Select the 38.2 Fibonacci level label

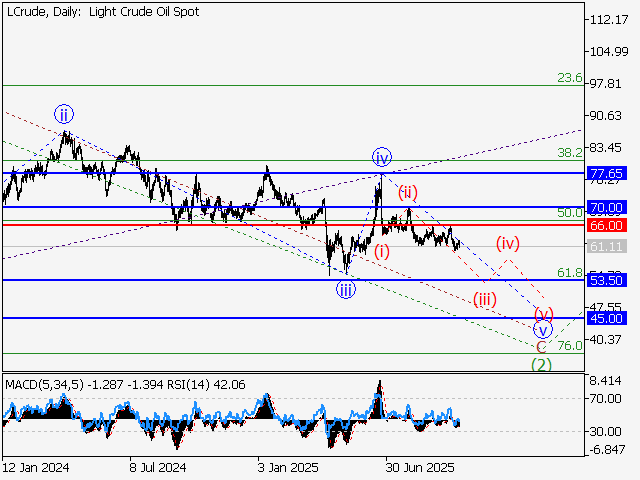point(569,152)
